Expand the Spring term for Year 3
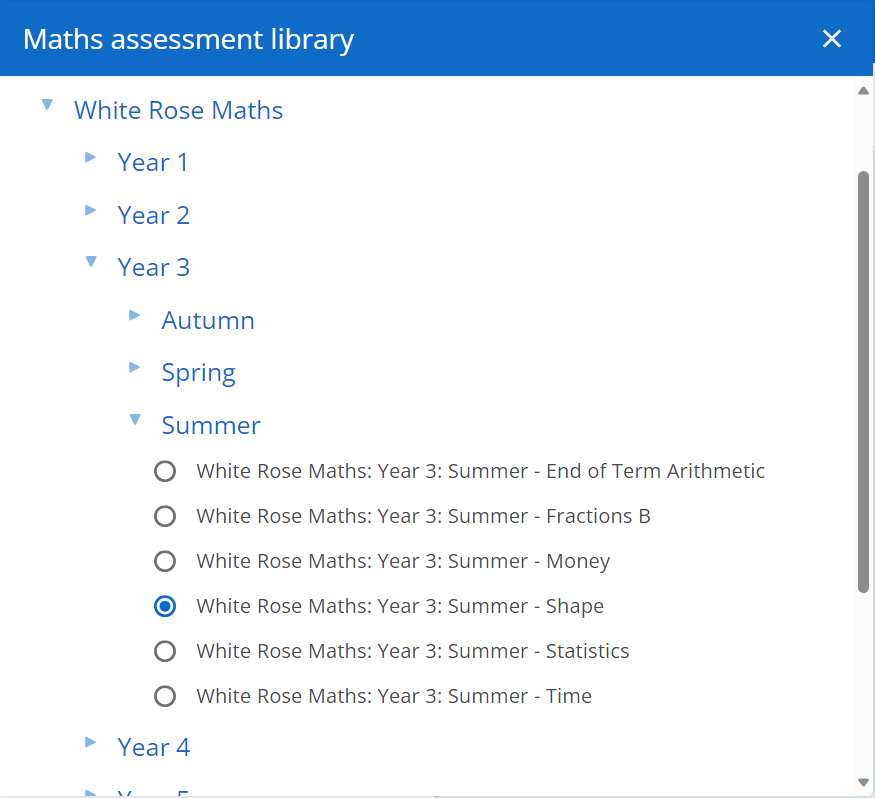Screen dimensions: 875x798 [135, 367]
